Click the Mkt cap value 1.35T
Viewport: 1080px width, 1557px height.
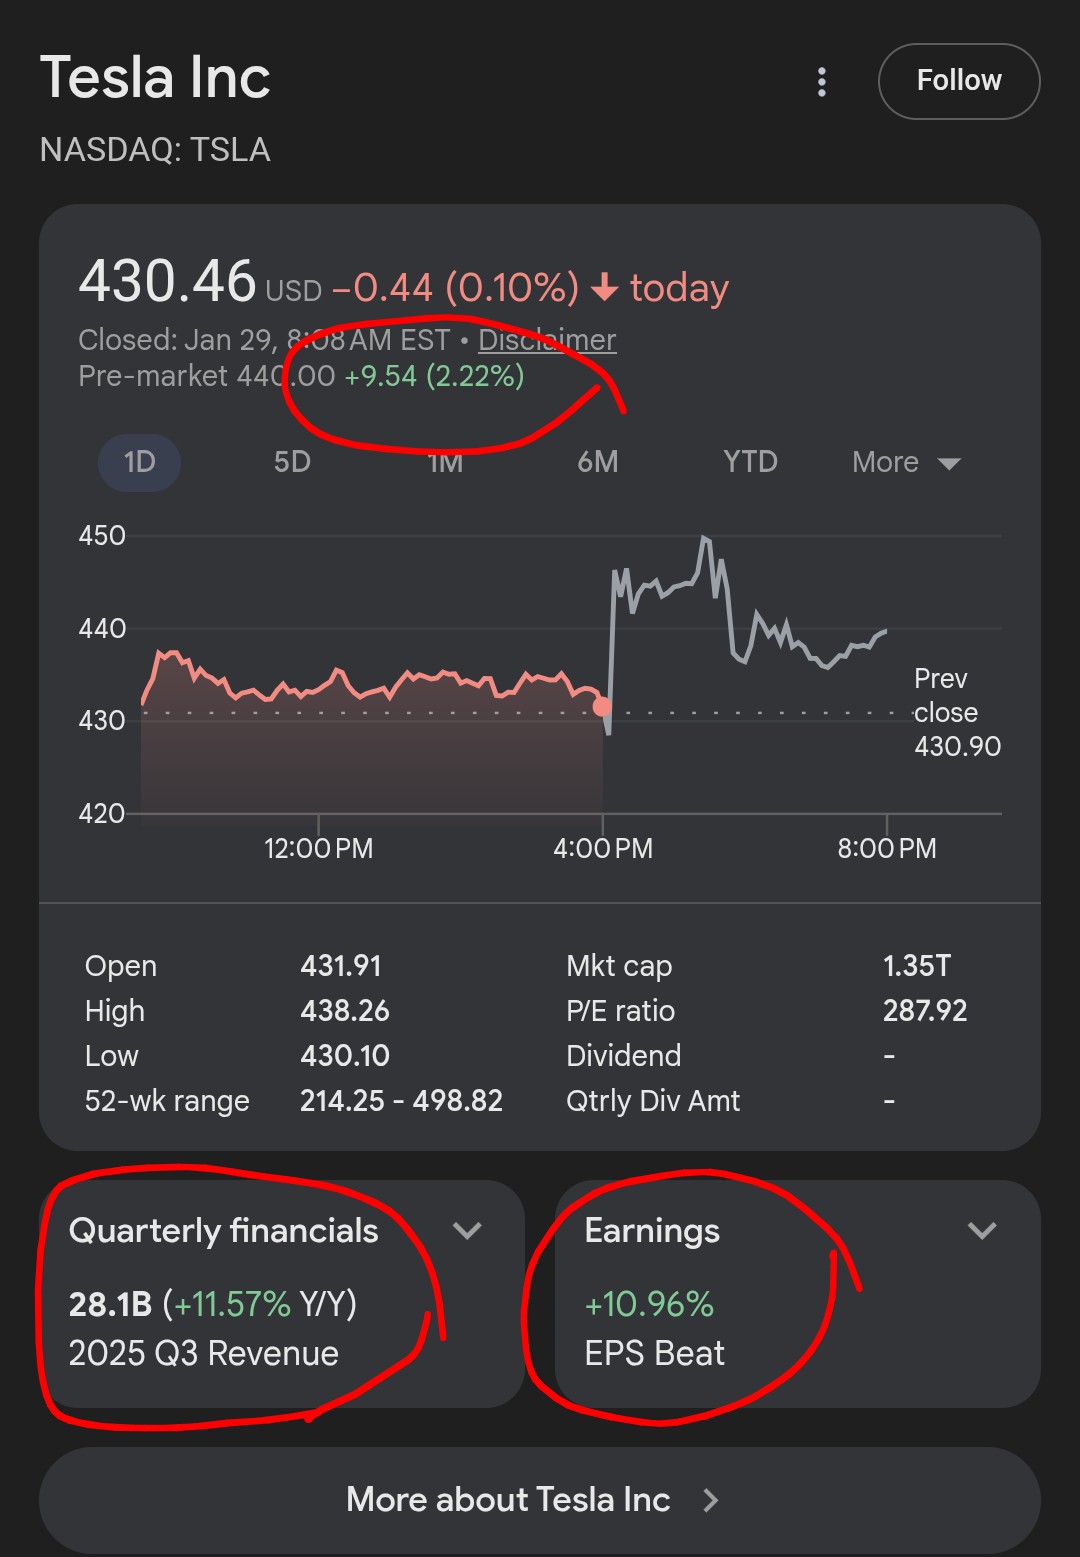tap(916, 966)
